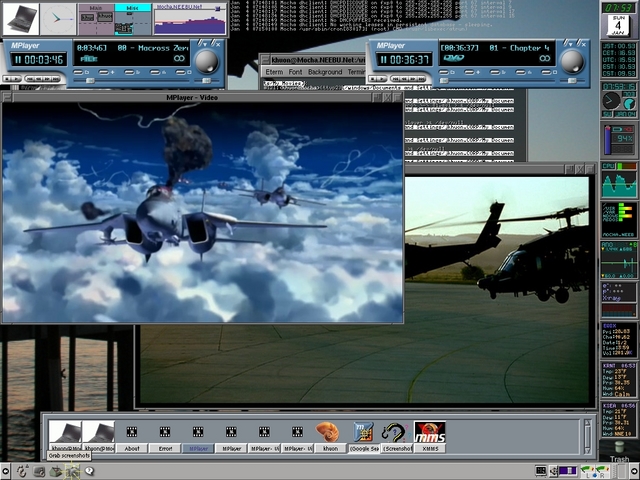Click the plus-icon oval button in Macross MPlayer

pyautogui.click(x=106, y=72)
